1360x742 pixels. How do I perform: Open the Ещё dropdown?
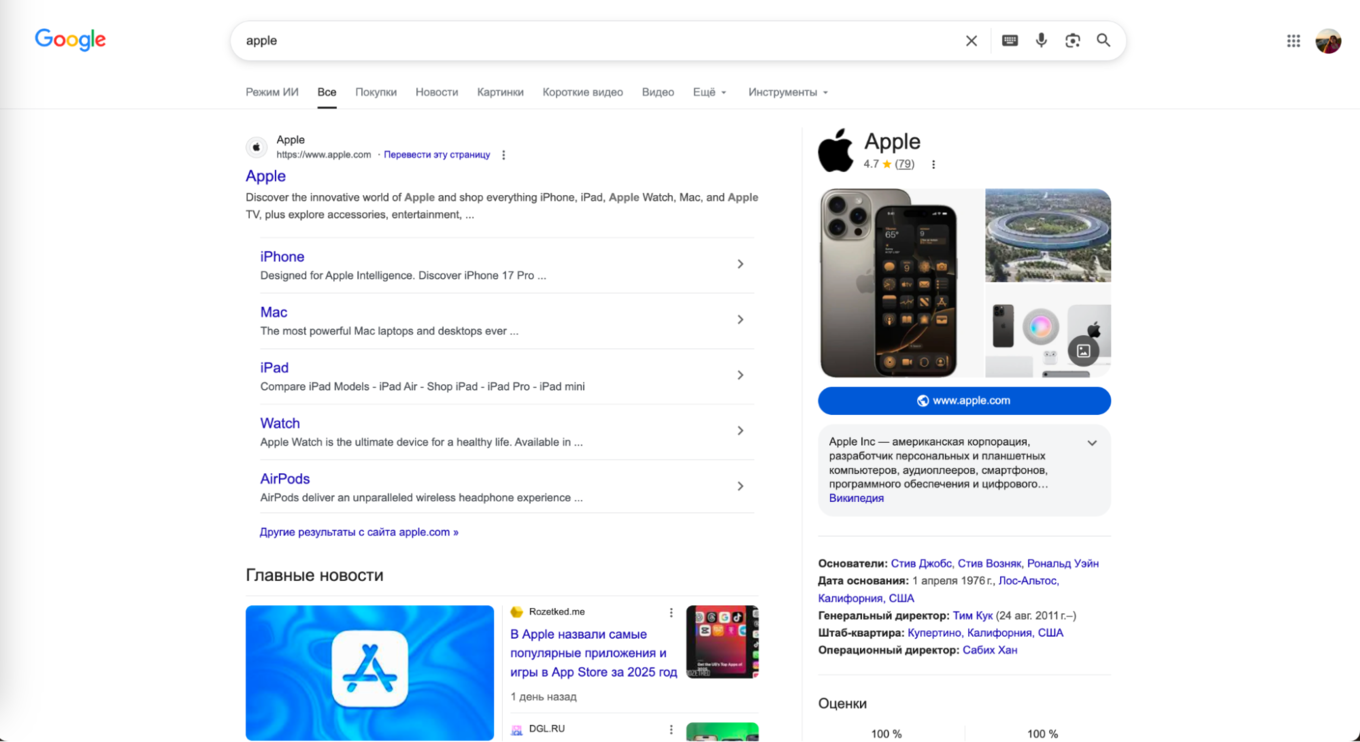click(708, 91)
